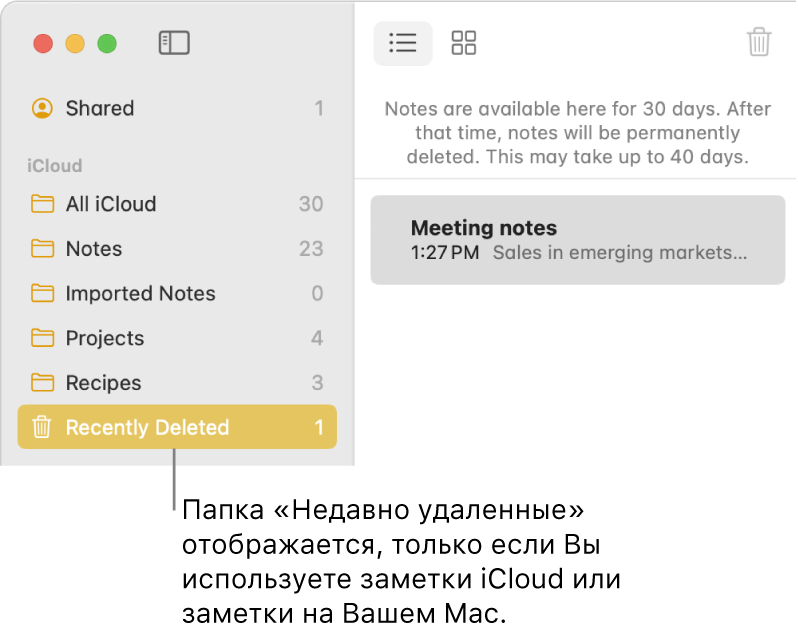This screenshot has height=636, width=798.
Task: Click the iCloud section header
Action: 54,166
